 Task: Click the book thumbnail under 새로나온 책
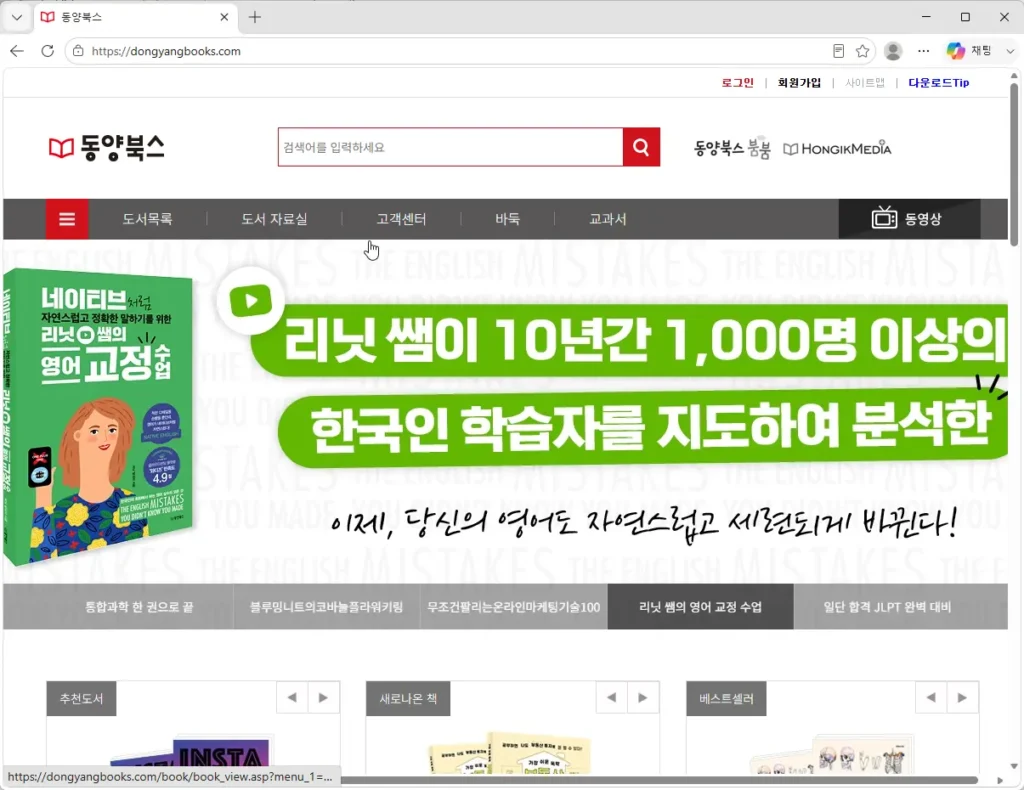coord(510,753)
